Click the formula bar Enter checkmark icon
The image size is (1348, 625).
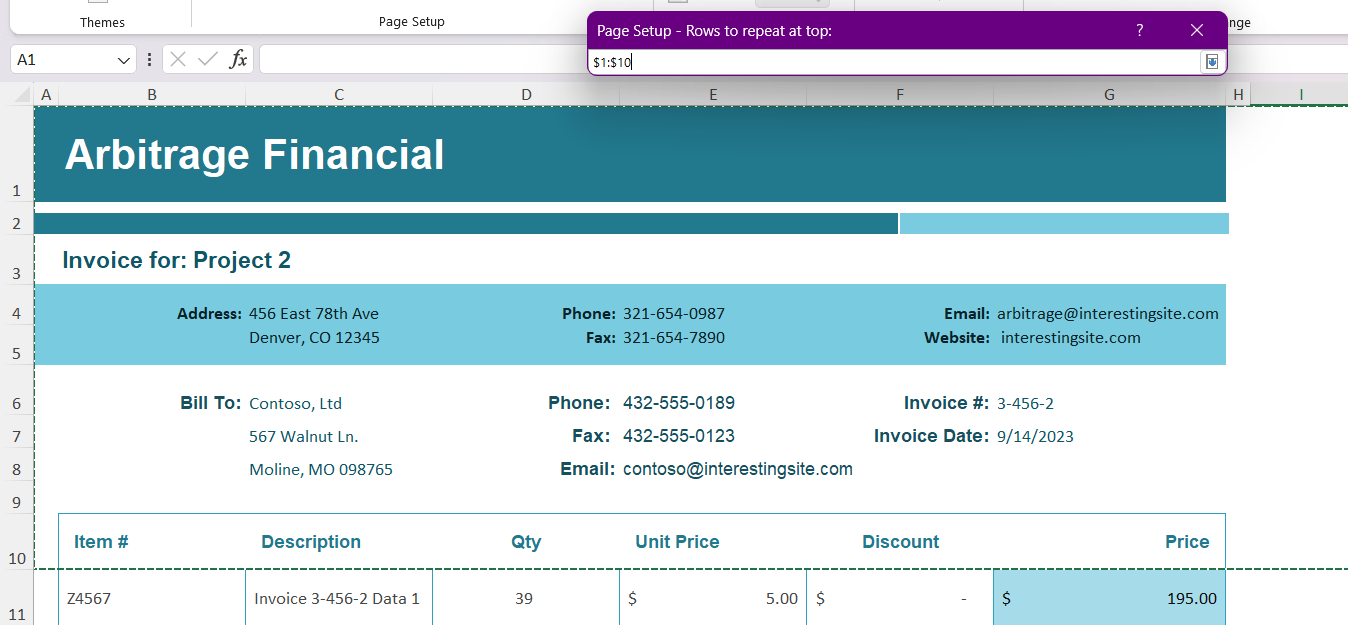click(208, 59)
